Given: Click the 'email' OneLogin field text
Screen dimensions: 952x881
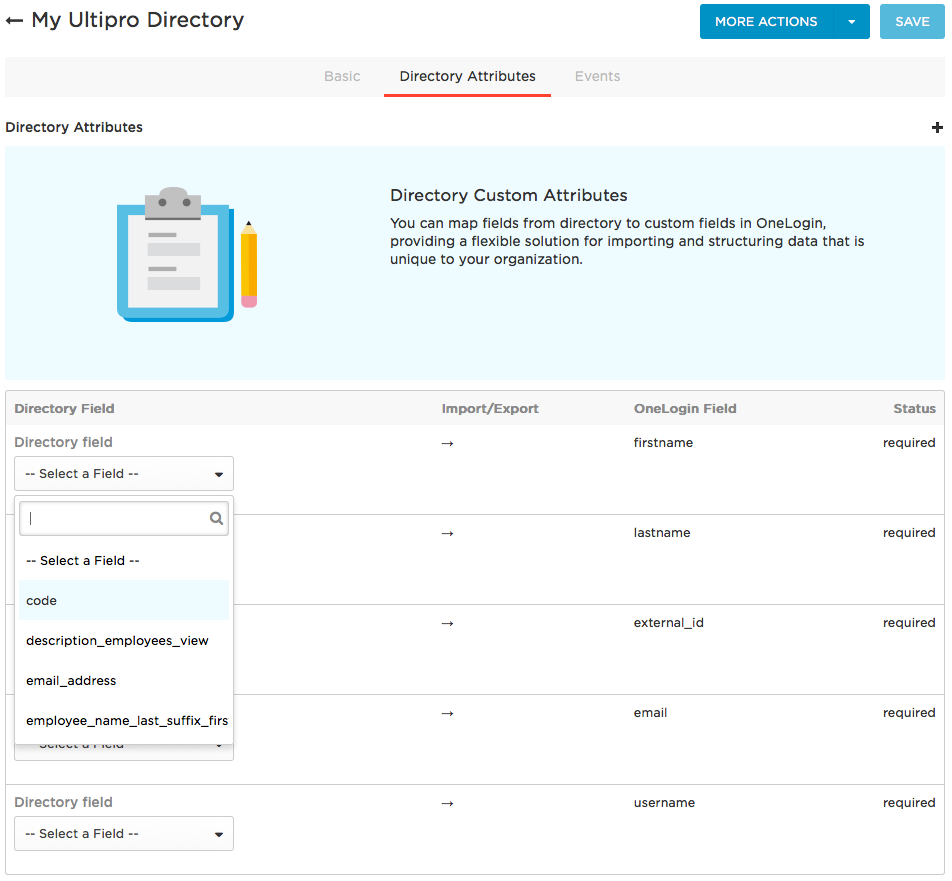Looking at the screenshot, I should pyautogui.click(x=650, y=713).
